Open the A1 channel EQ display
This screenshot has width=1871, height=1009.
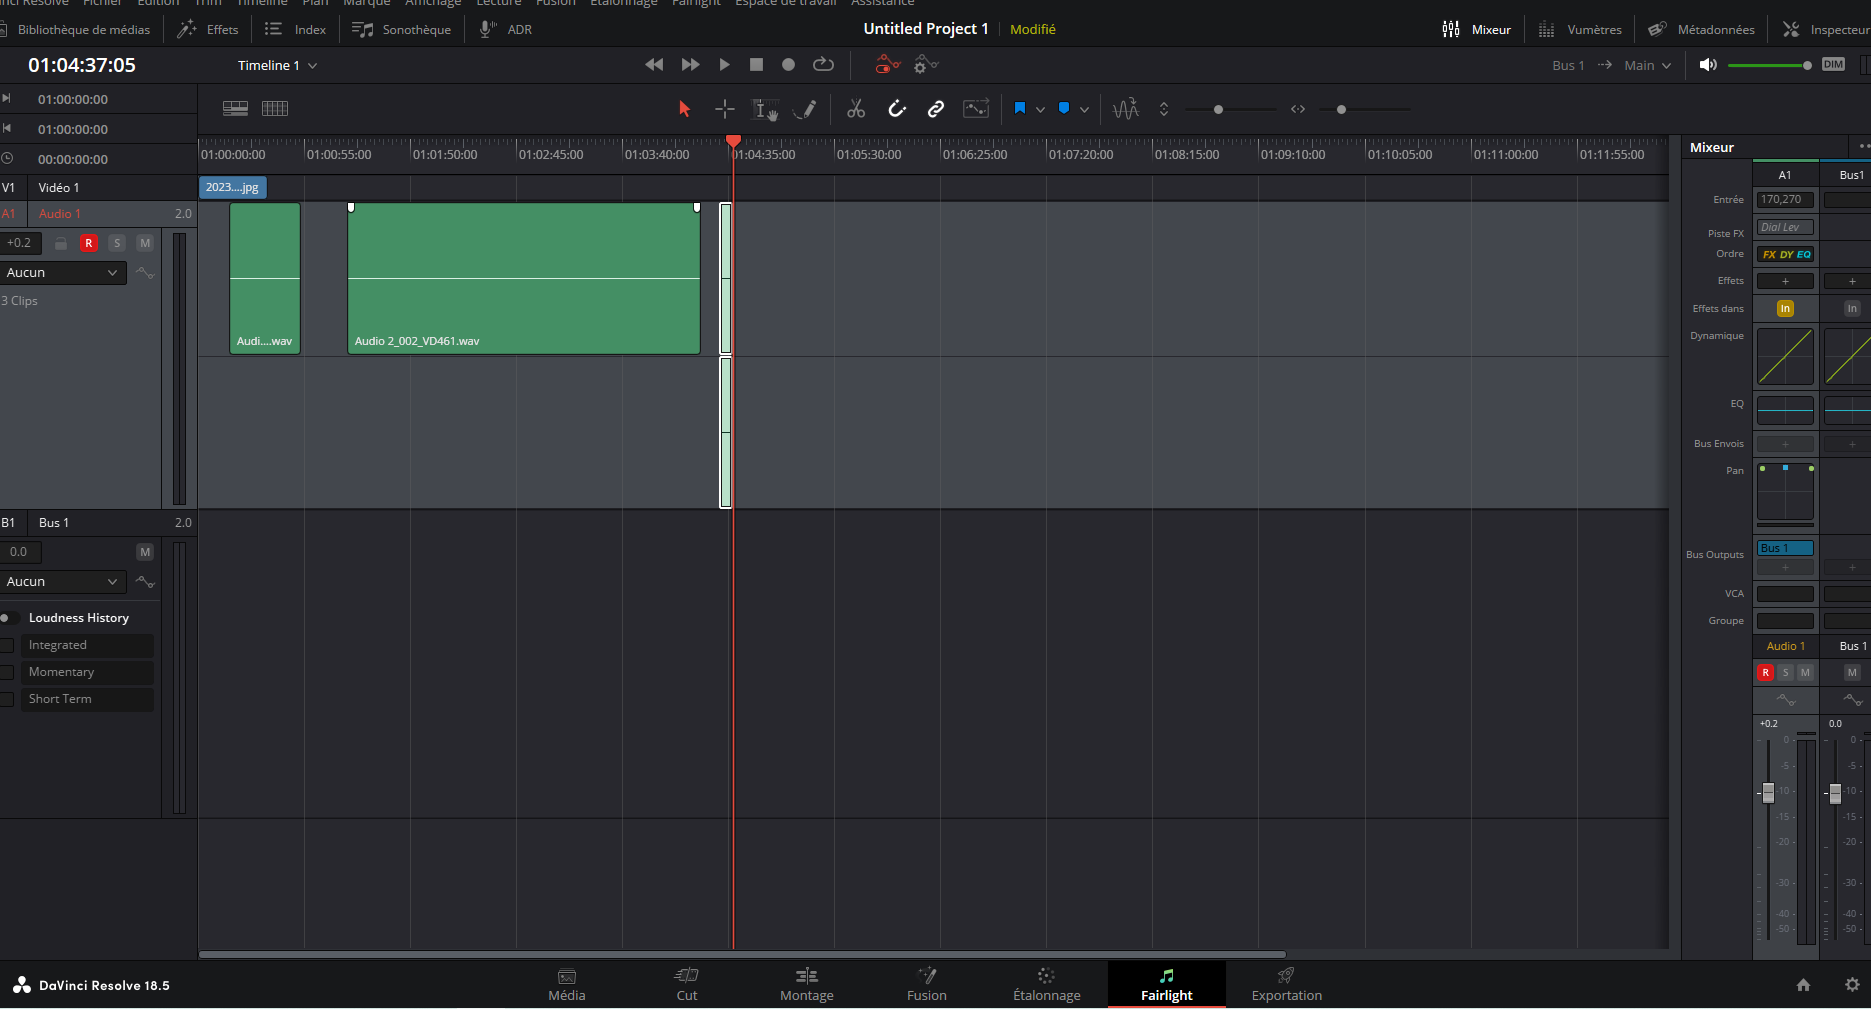(x=1785, y=410)
